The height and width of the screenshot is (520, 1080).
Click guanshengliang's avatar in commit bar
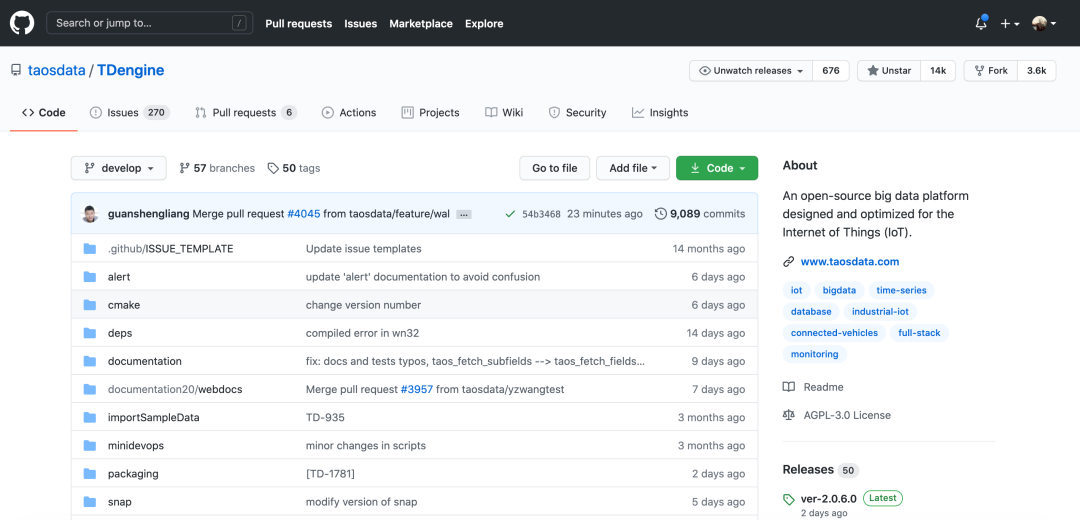[x=91, y=214]
